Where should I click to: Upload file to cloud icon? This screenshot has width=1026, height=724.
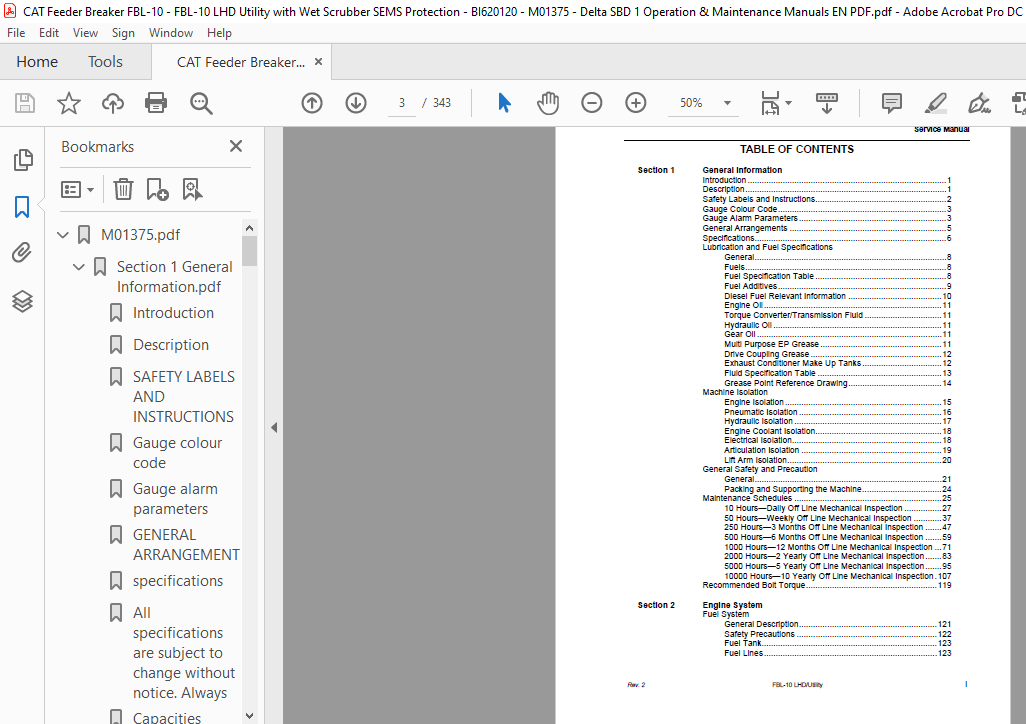pyautogui.click(x=113, y=103)
